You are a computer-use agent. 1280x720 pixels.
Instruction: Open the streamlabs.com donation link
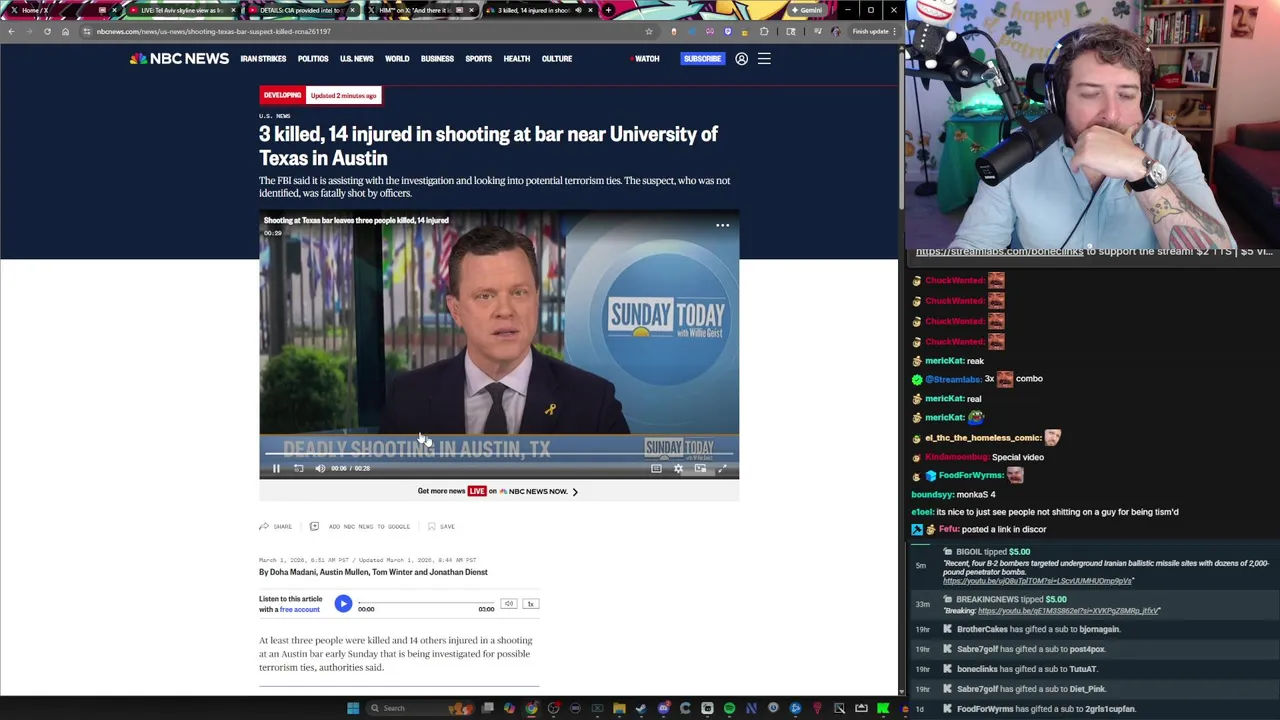click(999, 252)
